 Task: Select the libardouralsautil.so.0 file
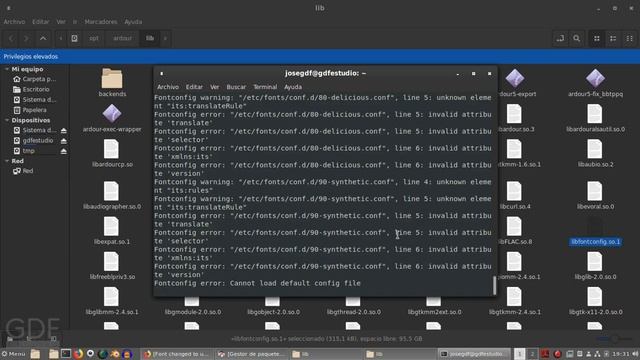(x=595, y=118)
